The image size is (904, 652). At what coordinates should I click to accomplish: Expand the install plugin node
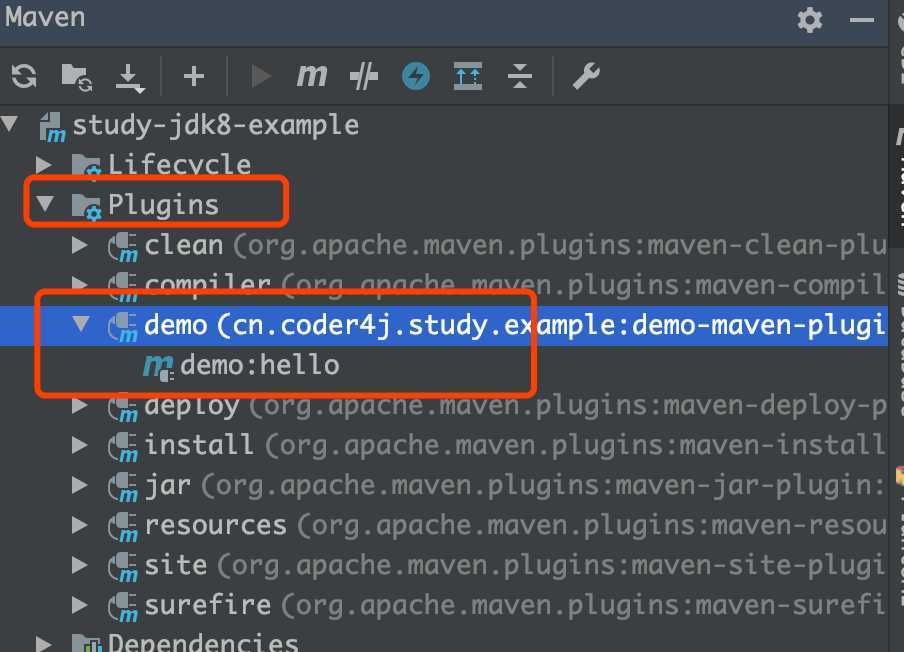[80, 444]
